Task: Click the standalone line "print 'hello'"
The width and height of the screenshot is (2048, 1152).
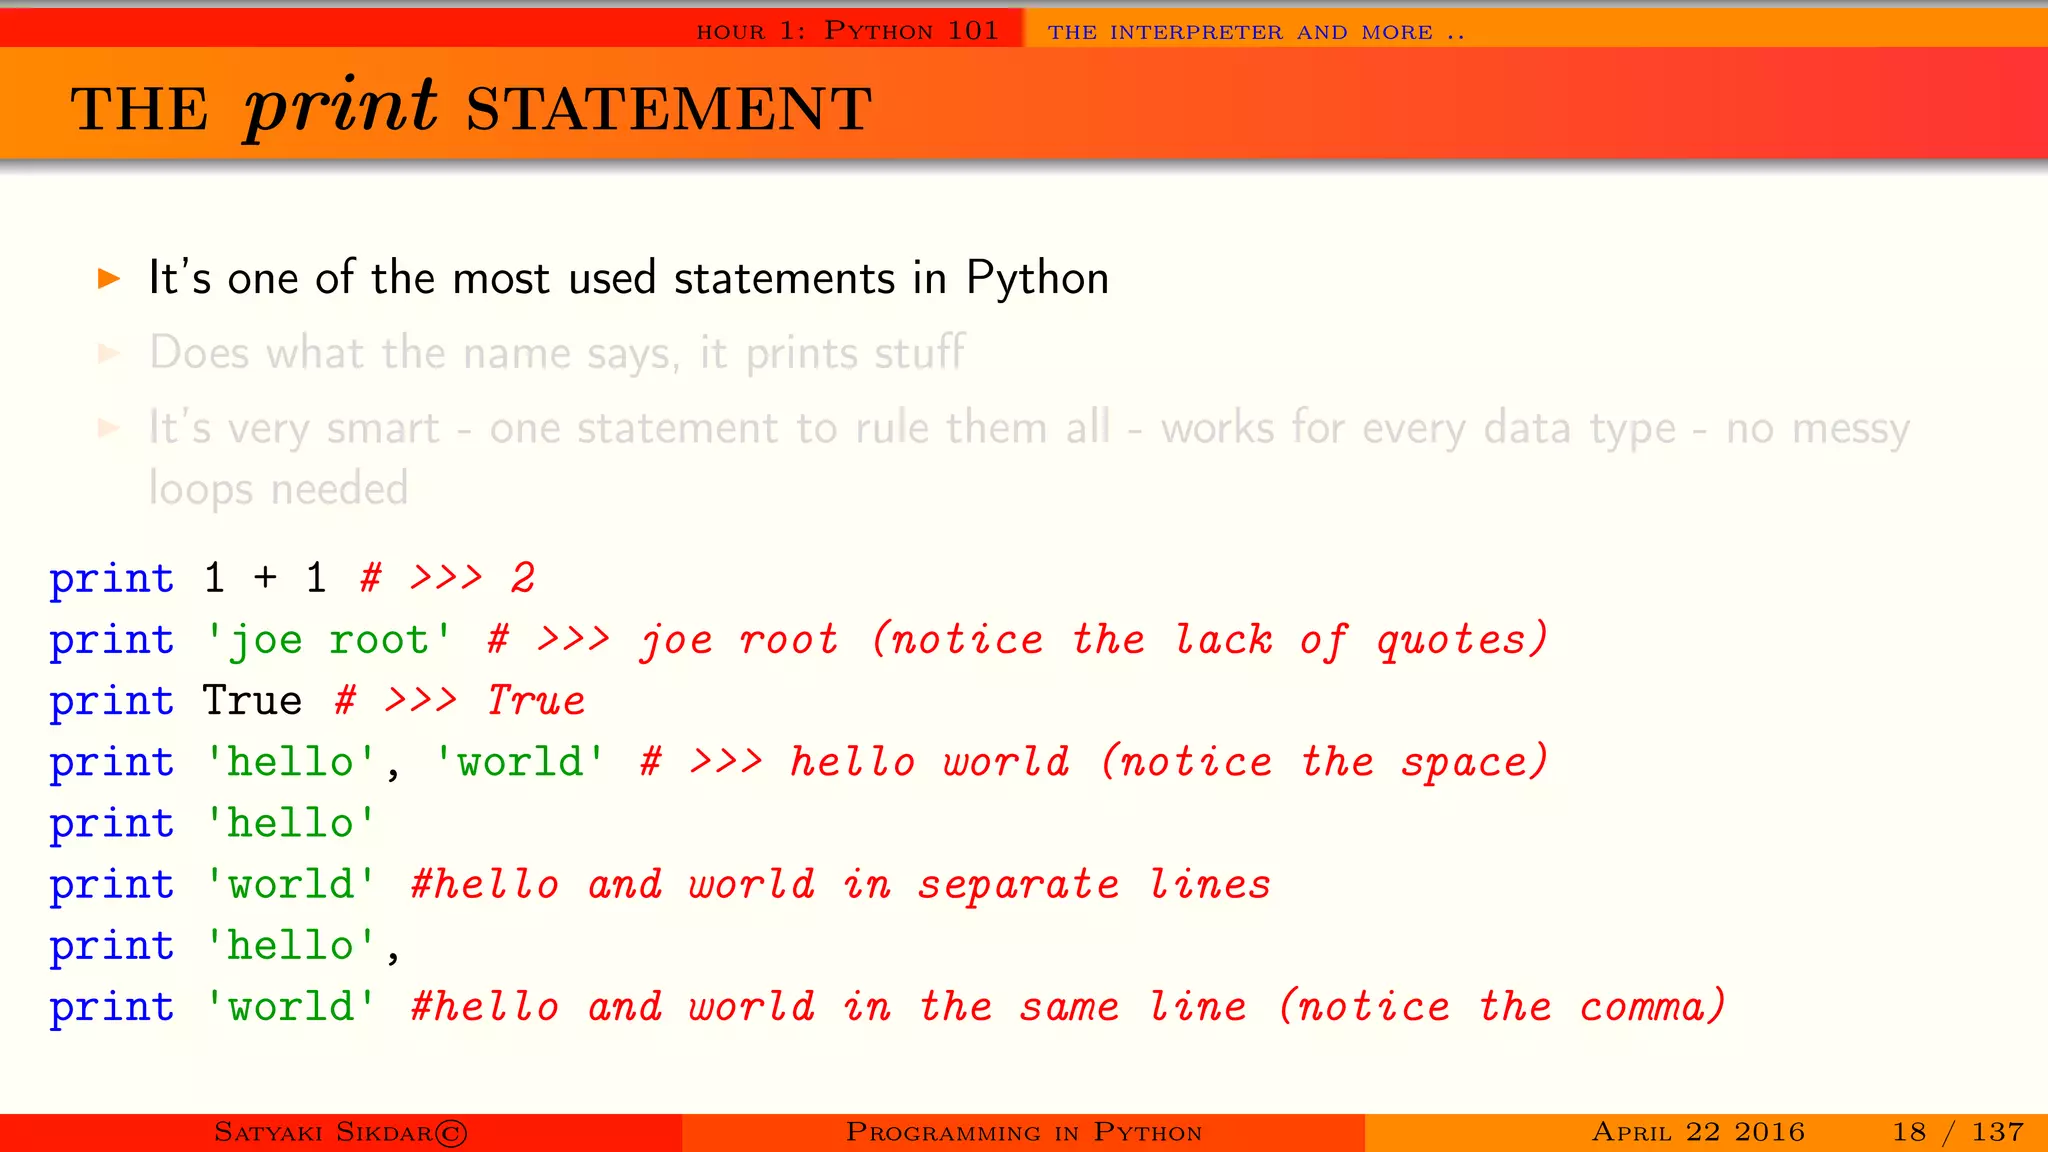Action: coord(213,823)
